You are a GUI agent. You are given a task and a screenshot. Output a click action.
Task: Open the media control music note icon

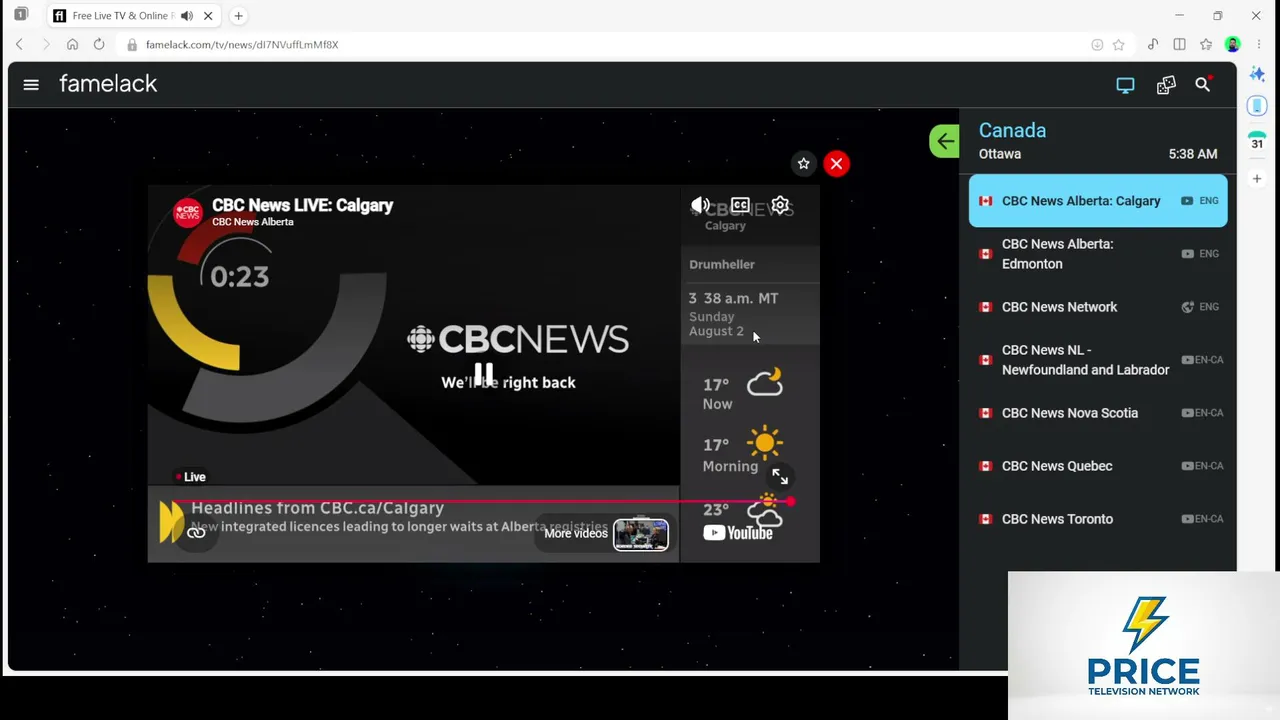coord(1153,44)
